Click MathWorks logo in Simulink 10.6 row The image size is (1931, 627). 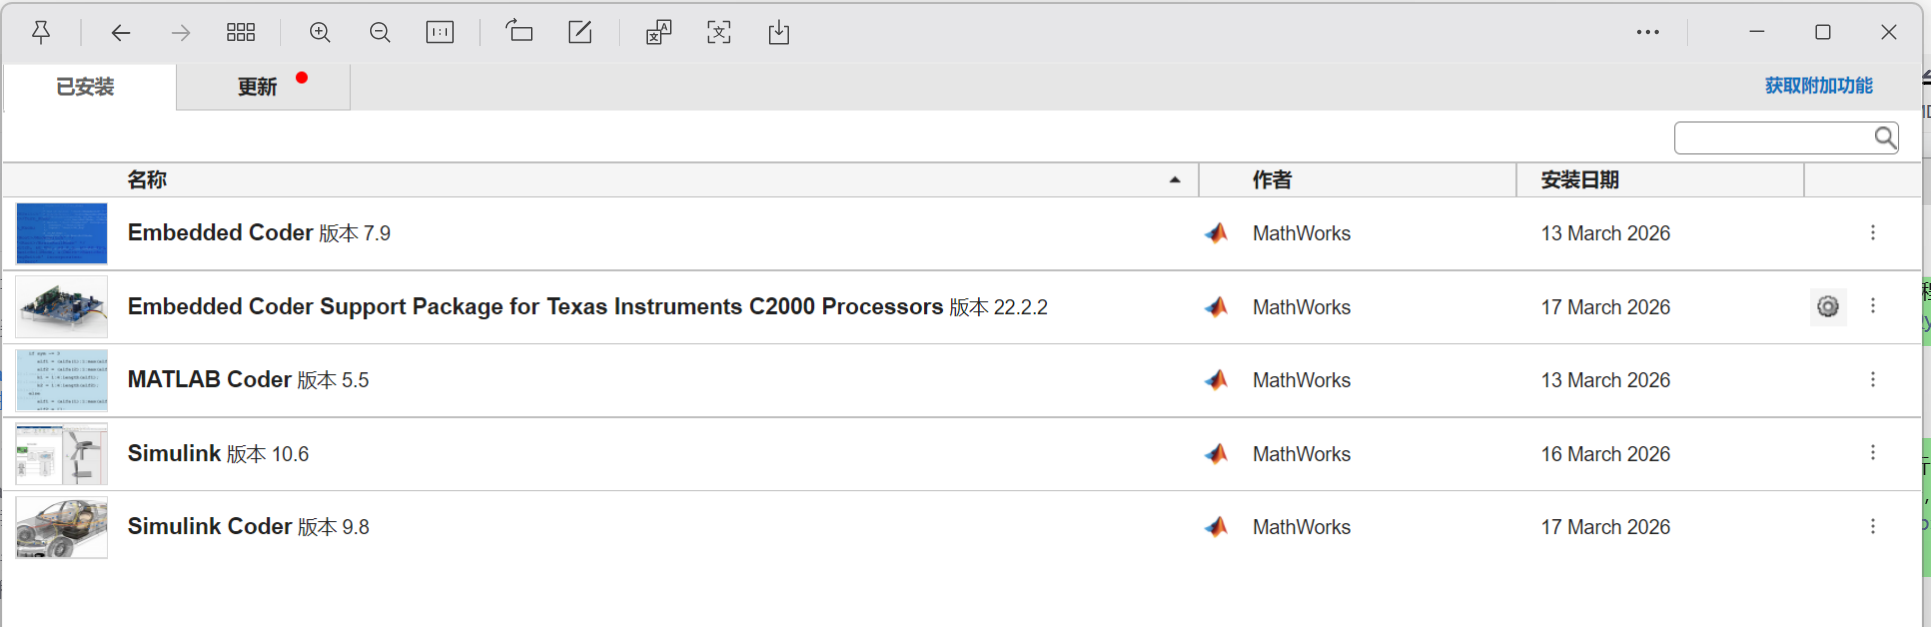point(1216,453)
